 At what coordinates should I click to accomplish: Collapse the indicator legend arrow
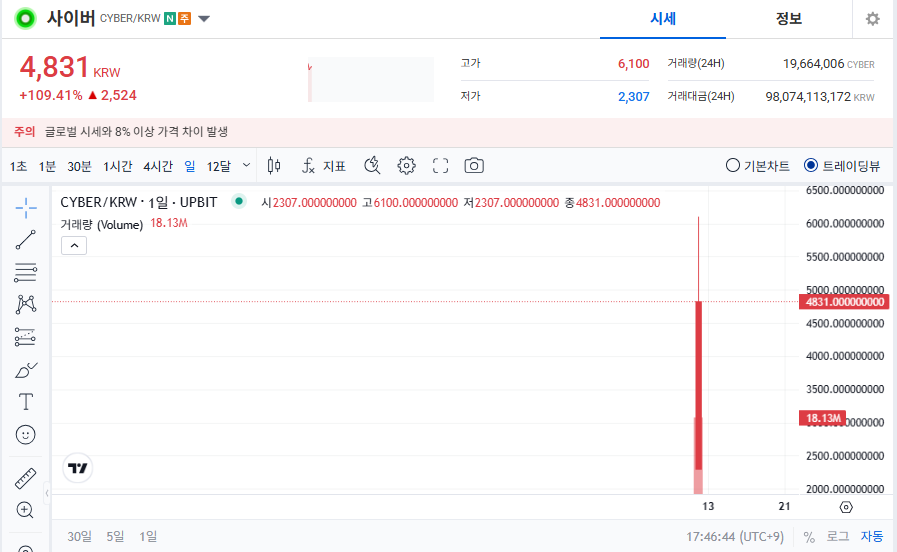click(74, 245)
